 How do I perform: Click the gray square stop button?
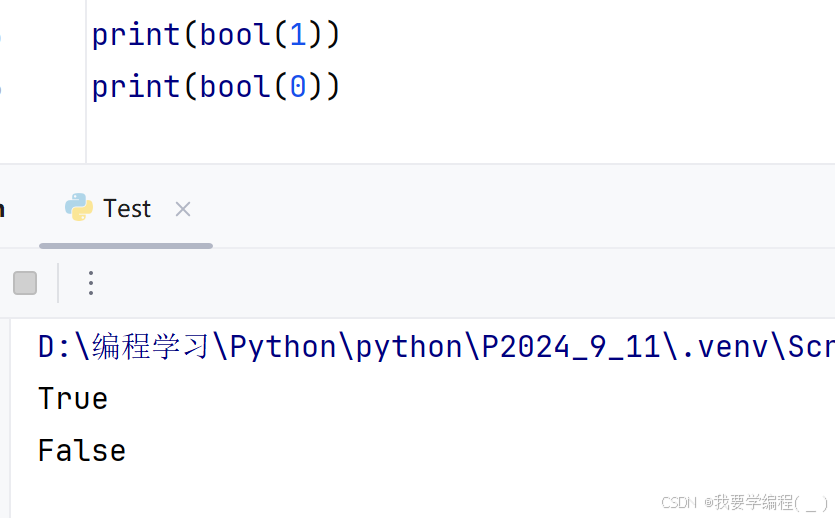coord(25,283)
